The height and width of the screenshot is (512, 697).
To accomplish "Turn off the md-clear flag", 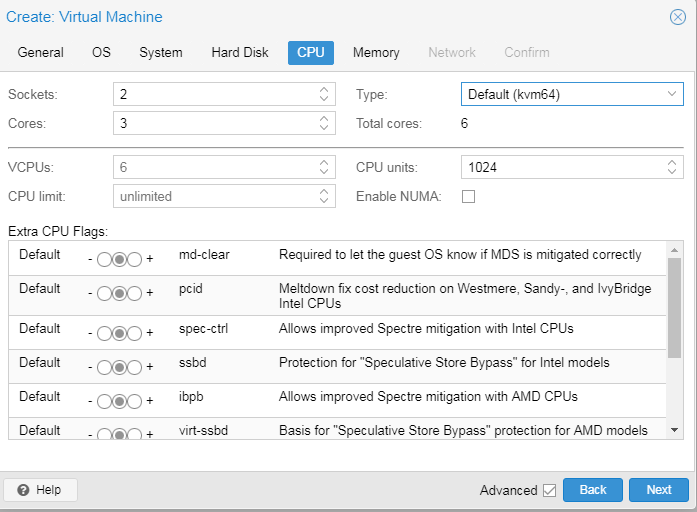I will 104,260.
